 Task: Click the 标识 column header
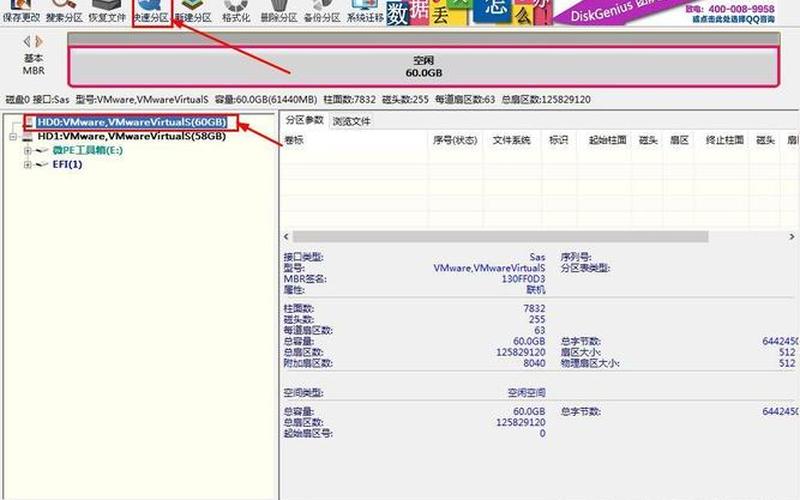(558, 140)
